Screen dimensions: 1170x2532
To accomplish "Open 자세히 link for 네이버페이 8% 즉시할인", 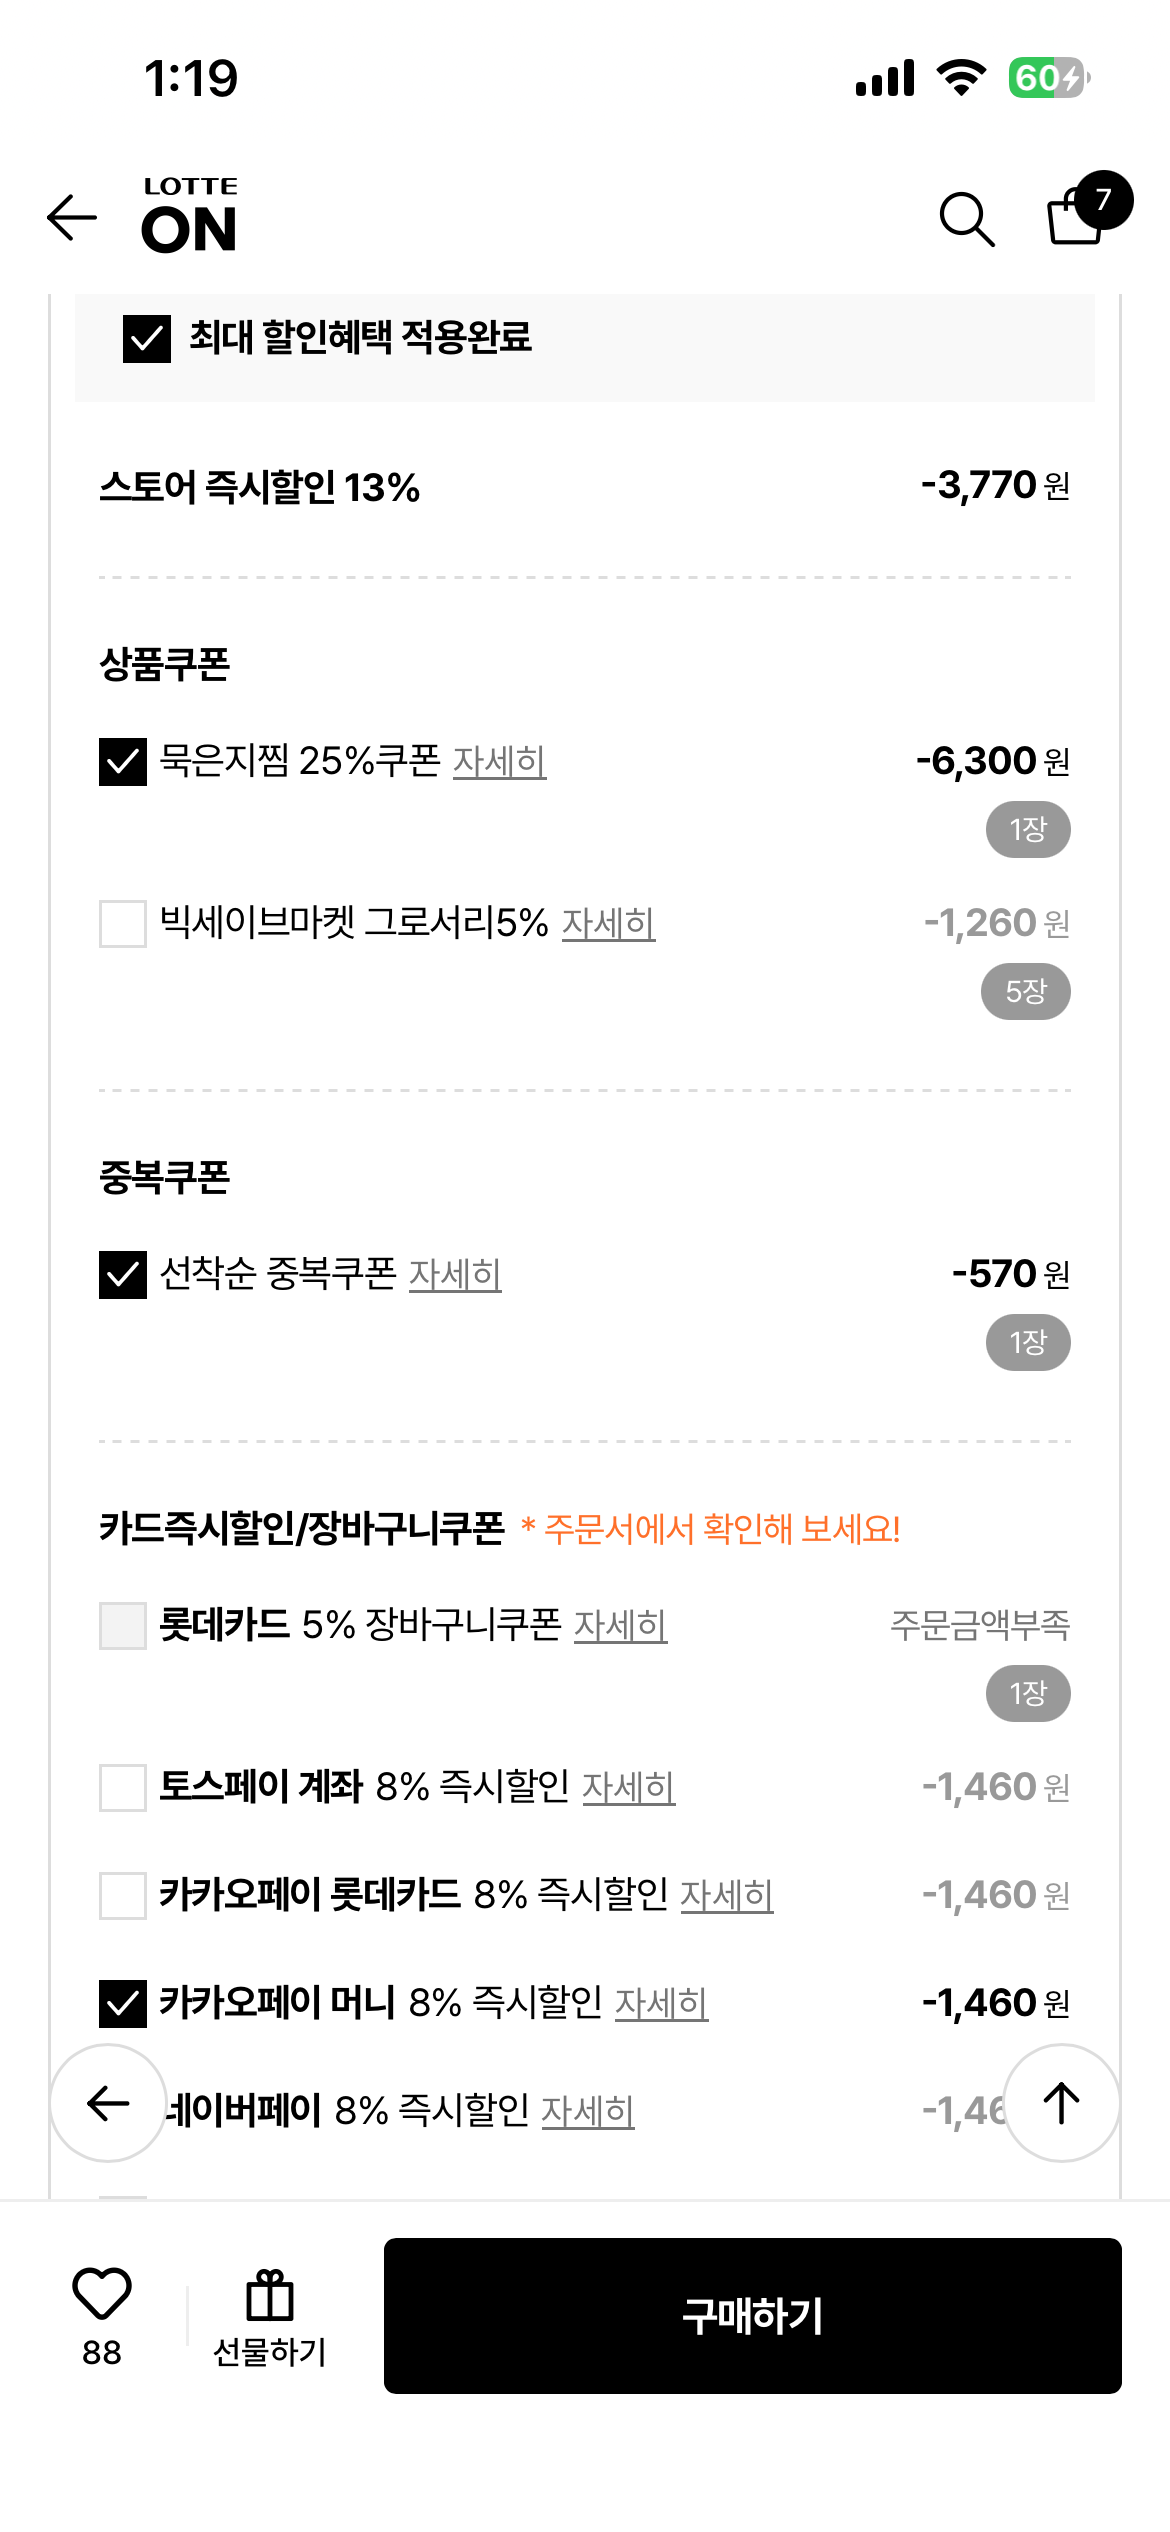I will [x=588, y=2111].
